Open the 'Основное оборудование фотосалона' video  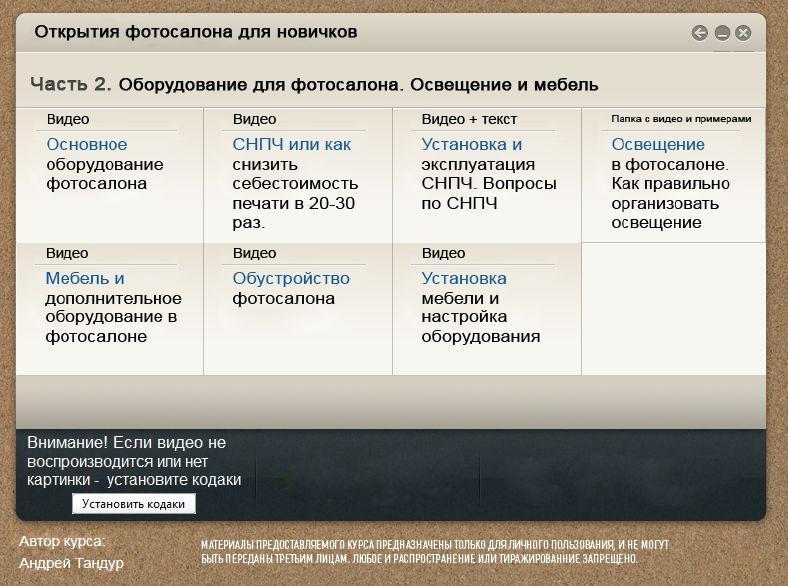[87, 145]
